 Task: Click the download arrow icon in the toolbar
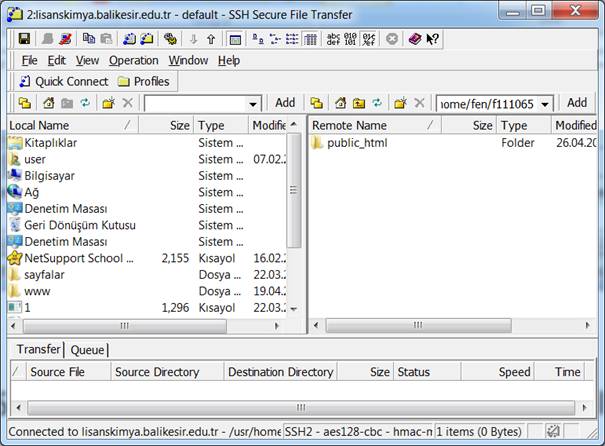(192, 39)
